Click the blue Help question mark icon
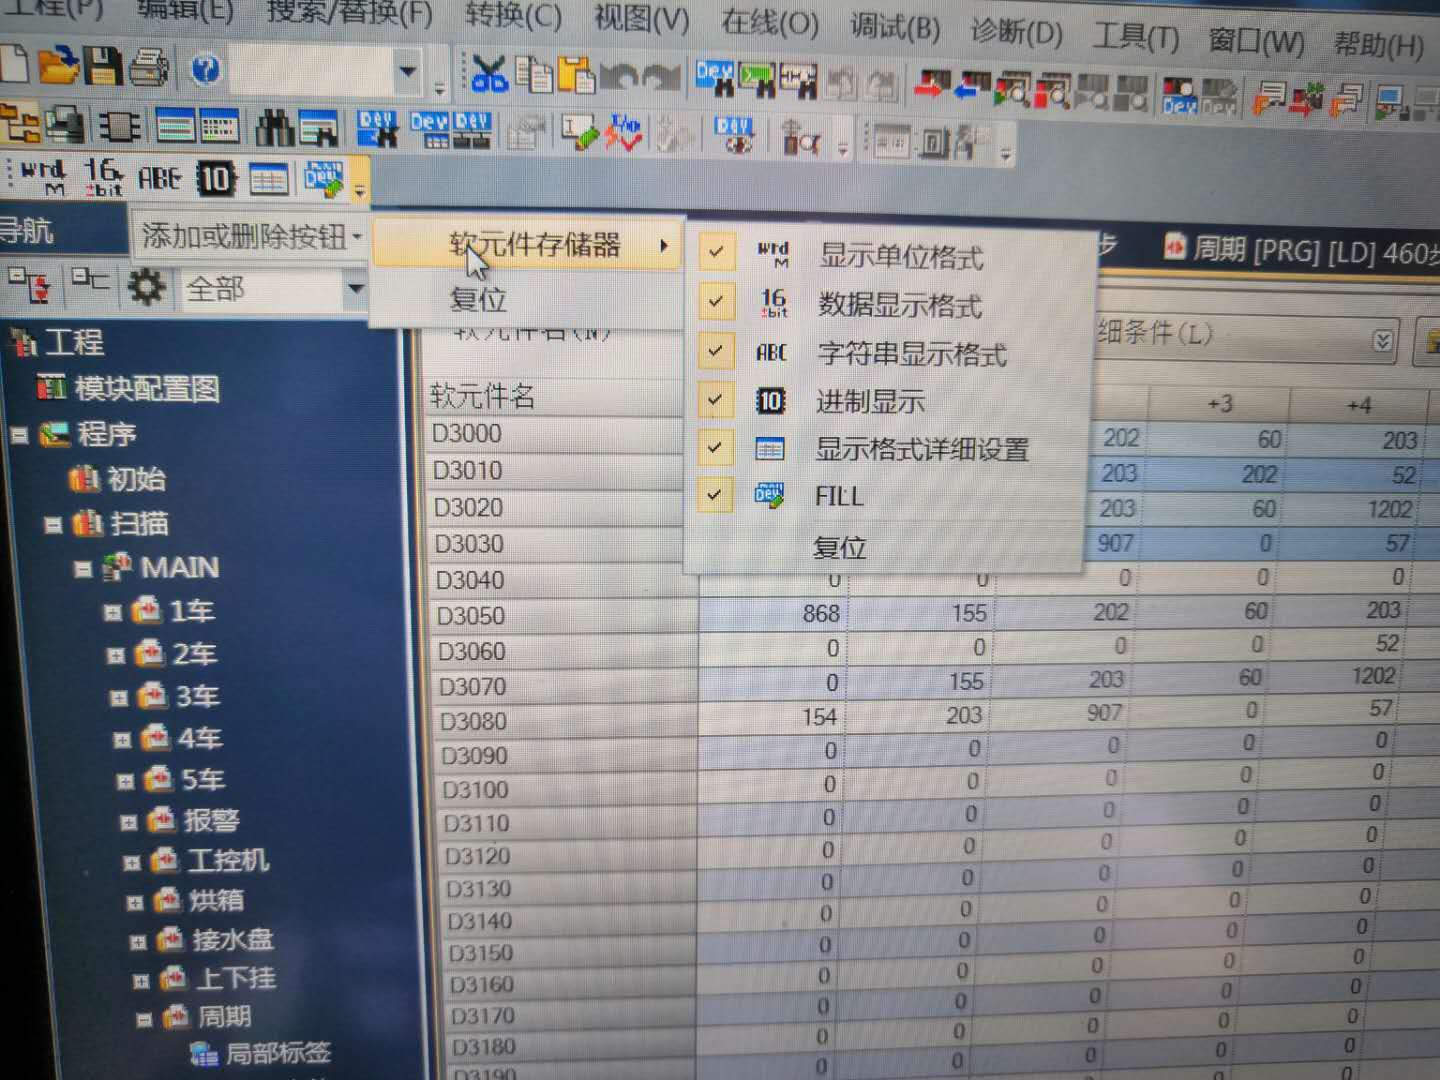The image size is (1440, 1080). (205, 69)
